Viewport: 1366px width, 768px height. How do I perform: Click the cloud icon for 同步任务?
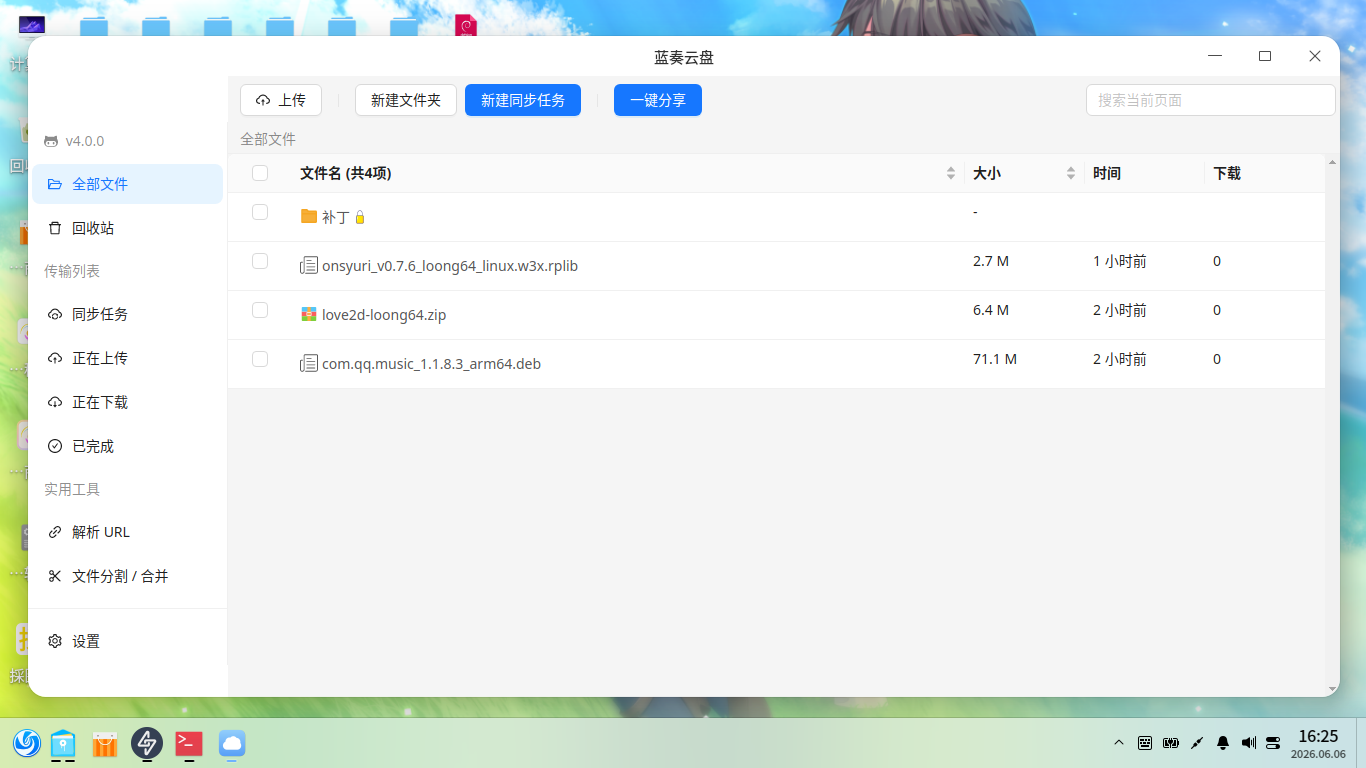click(55, 314)
